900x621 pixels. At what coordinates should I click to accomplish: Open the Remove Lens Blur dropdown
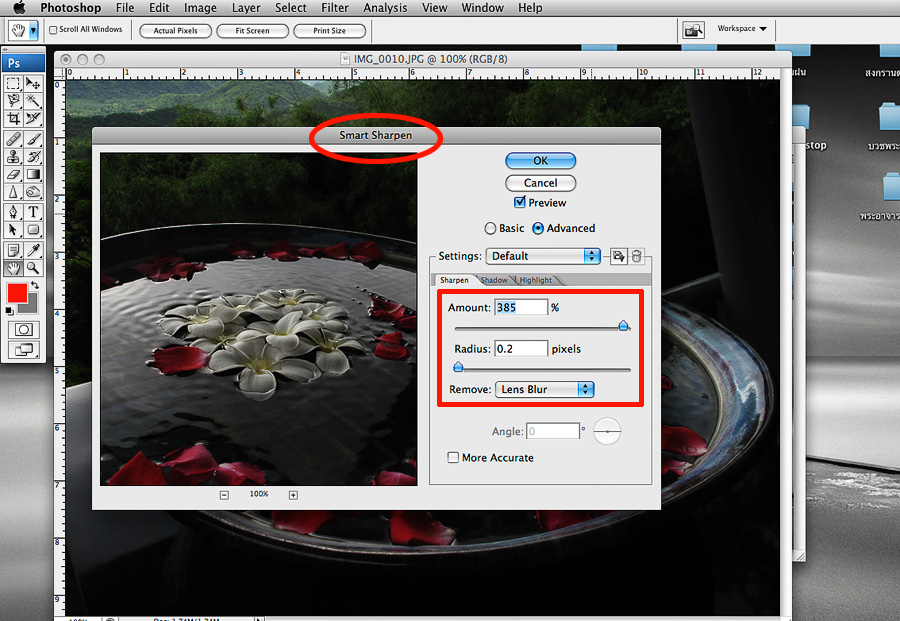544,389
